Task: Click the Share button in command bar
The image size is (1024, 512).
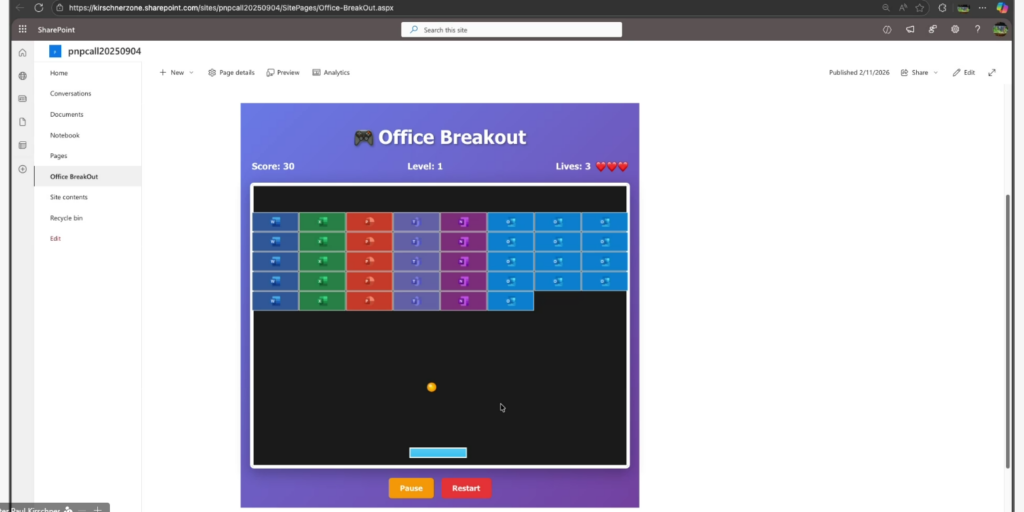Action: pos(914,72)
